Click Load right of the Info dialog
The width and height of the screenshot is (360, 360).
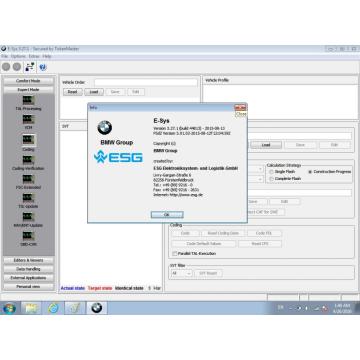pyautogui.click(x=266, y=145)
